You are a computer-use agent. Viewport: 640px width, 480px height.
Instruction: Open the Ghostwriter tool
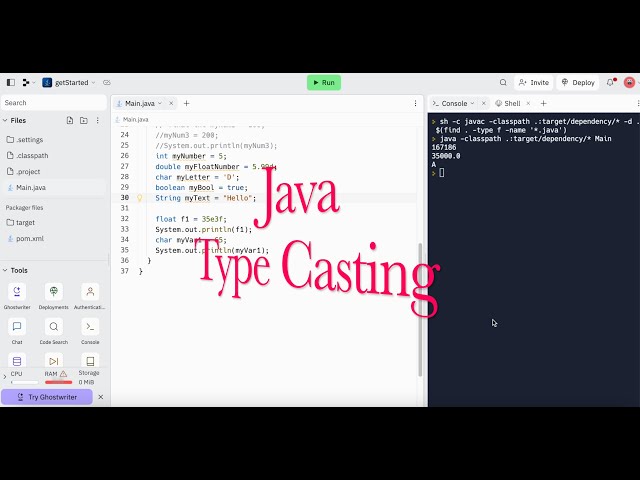click(17, 296)
